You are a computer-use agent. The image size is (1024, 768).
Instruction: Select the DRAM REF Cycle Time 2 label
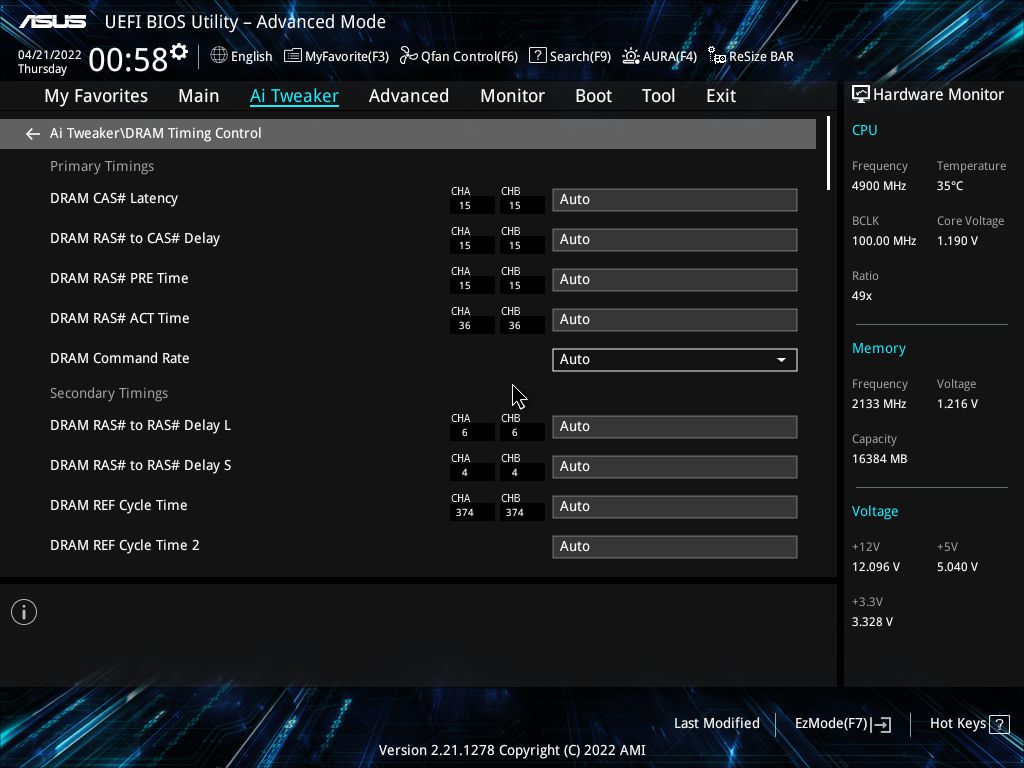125,545
